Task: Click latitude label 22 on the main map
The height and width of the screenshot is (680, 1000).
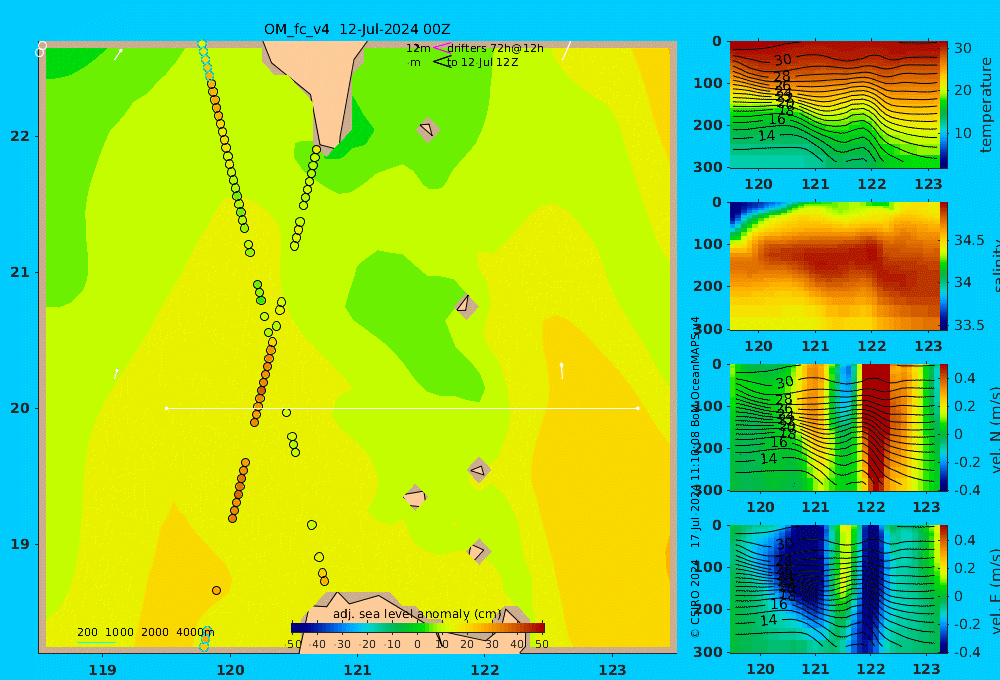Action: (x=20, y=136)
